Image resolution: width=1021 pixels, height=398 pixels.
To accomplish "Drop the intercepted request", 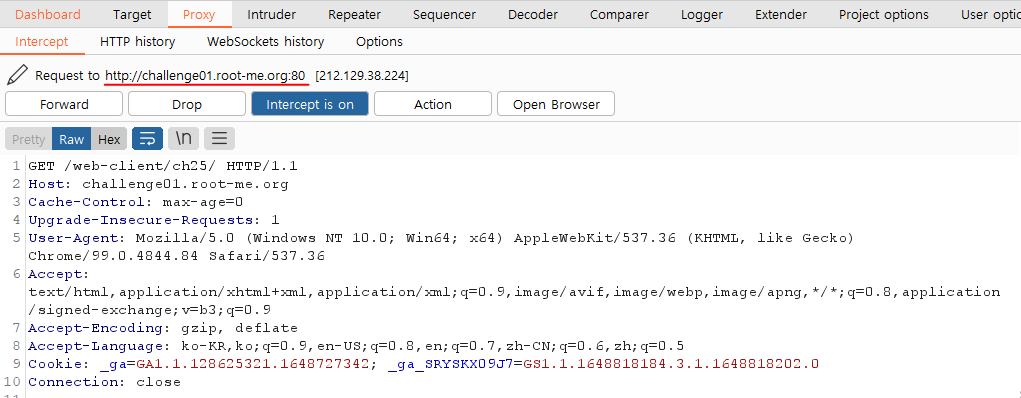I will [x=187, y=104].
